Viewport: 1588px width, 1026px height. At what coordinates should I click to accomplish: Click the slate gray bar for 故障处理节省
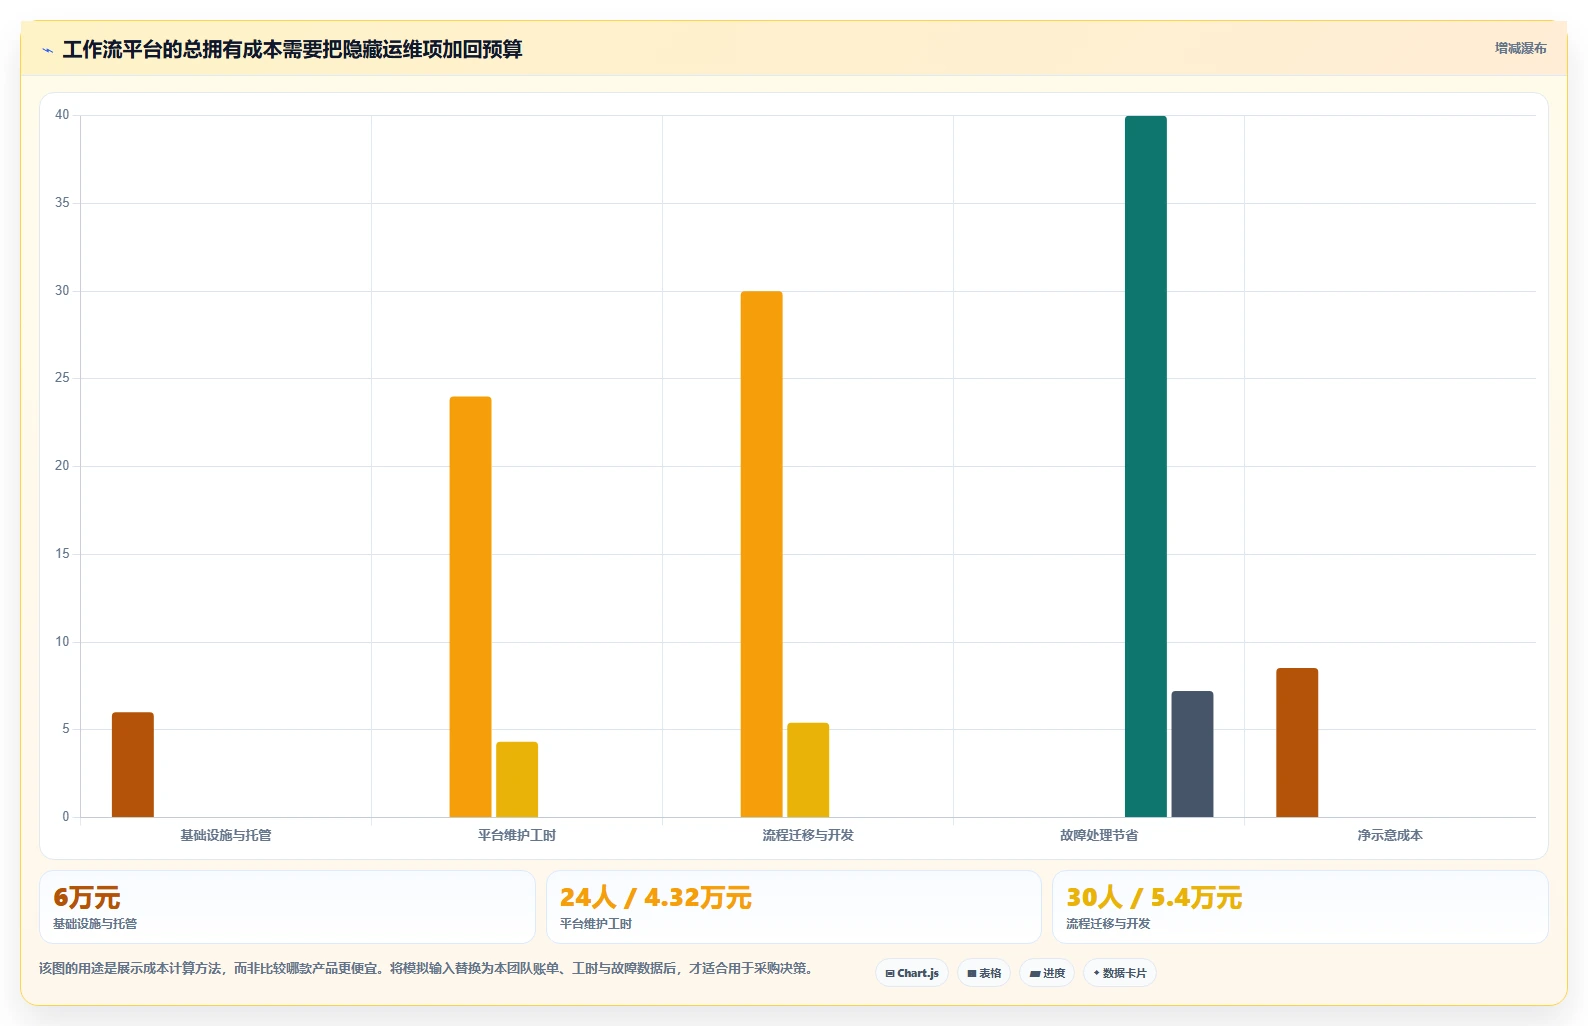click(1192, 754)
